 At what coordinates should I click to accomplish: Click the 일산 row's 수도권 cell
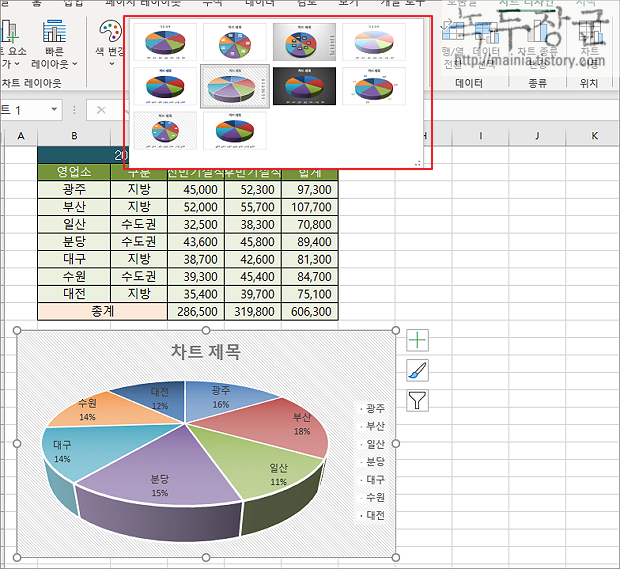[x=139, y=224]
